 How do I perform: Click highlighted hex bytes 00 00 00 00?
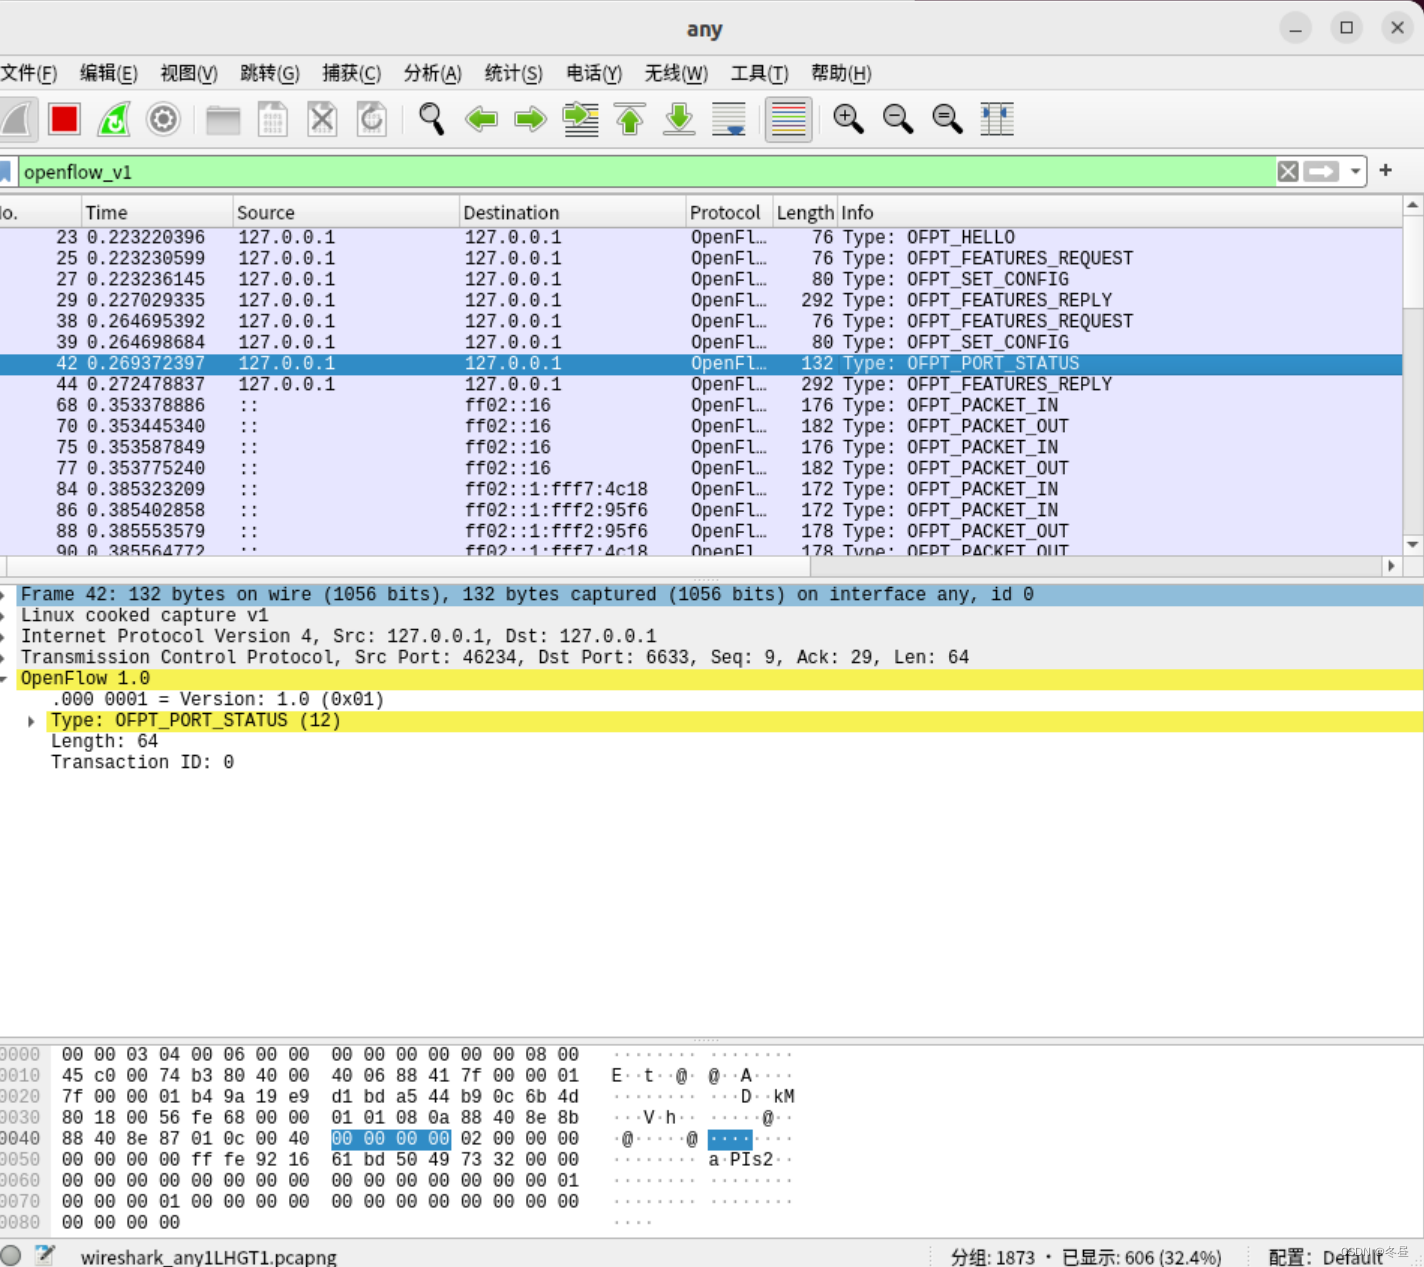(391, 1138)
